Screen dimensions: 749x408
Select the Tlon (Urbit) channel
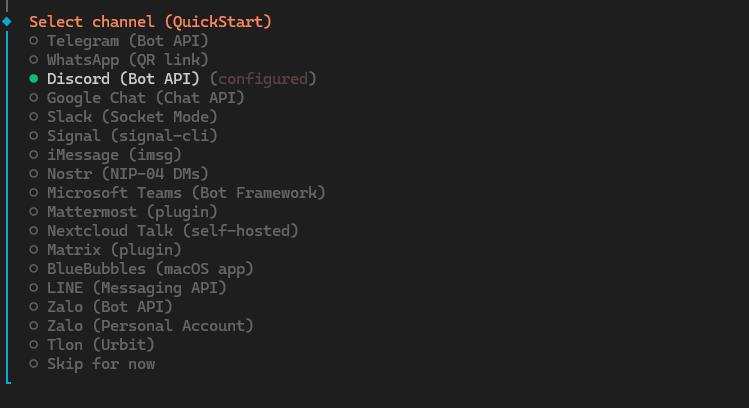coord(100,345)
